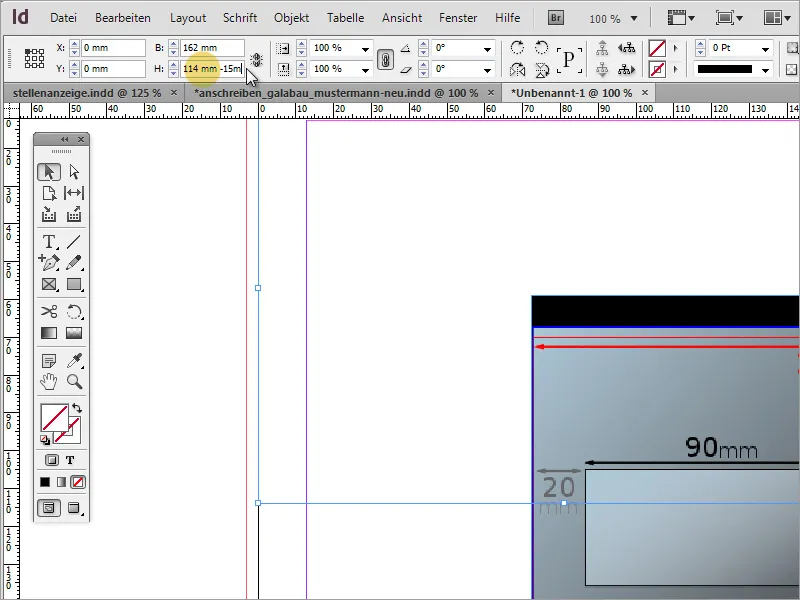Screen dimensions: 800x600
Task: Select the Gap tool
Action: coord(74,193)
